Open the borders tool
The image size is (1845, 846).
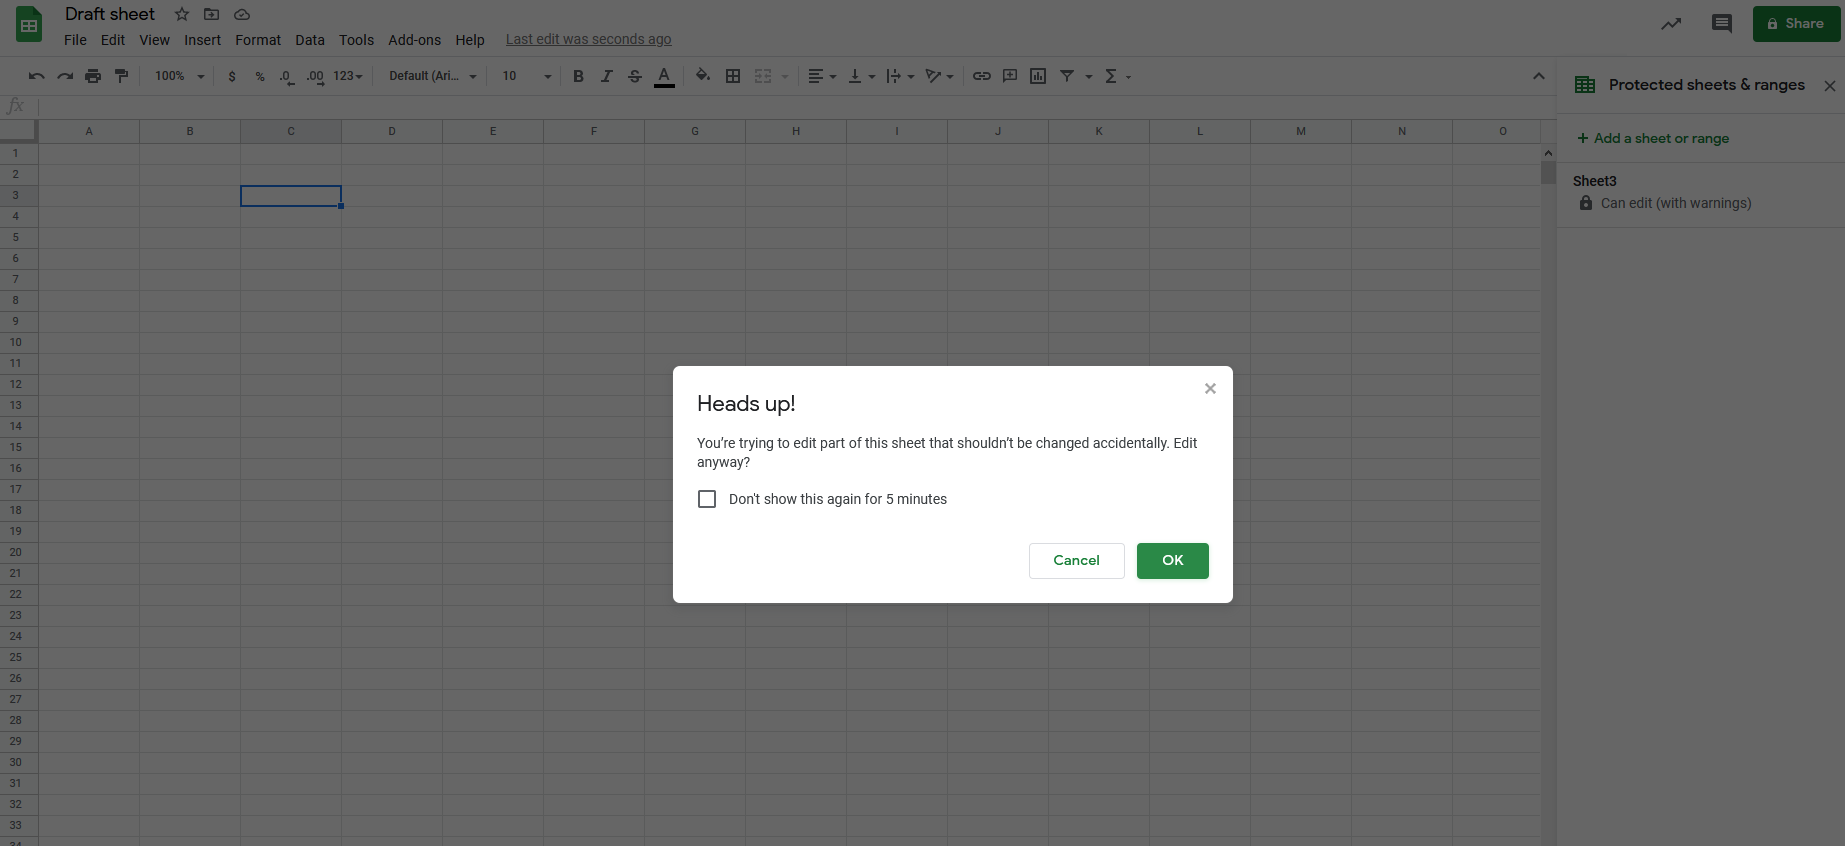[x=733, y=76]
